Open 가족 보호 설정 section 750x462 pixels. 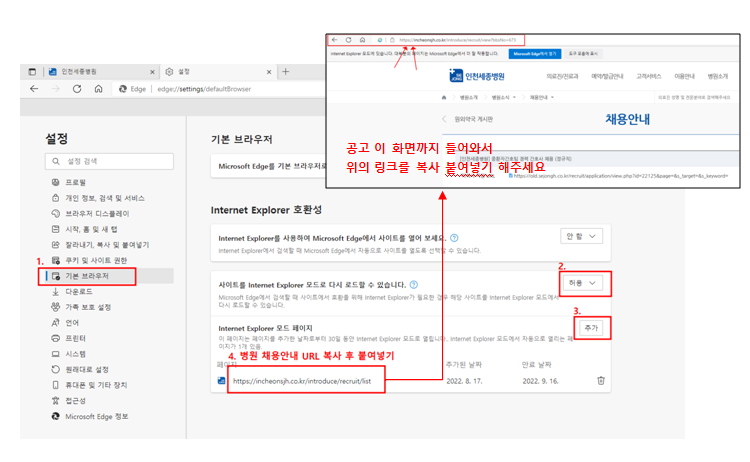tap(88, 307)
